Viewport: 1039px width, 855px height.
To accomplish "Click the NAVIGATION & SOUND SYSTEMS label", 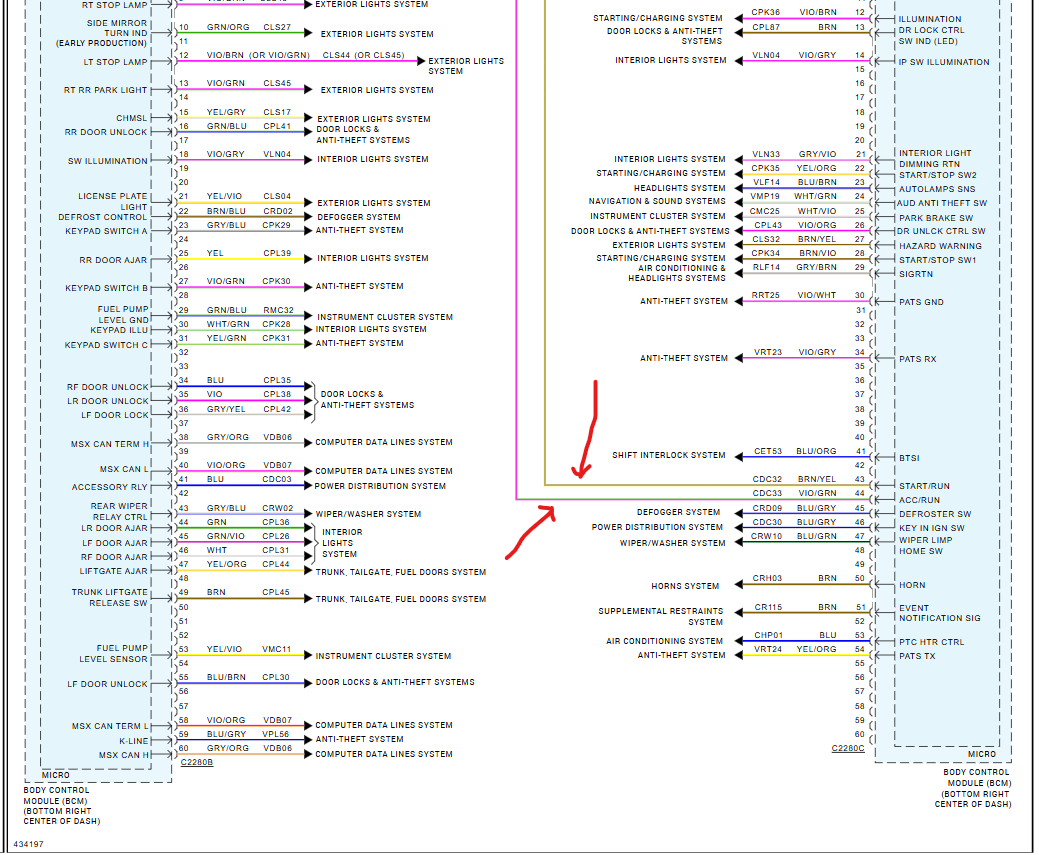I will [x=657, y=201].
